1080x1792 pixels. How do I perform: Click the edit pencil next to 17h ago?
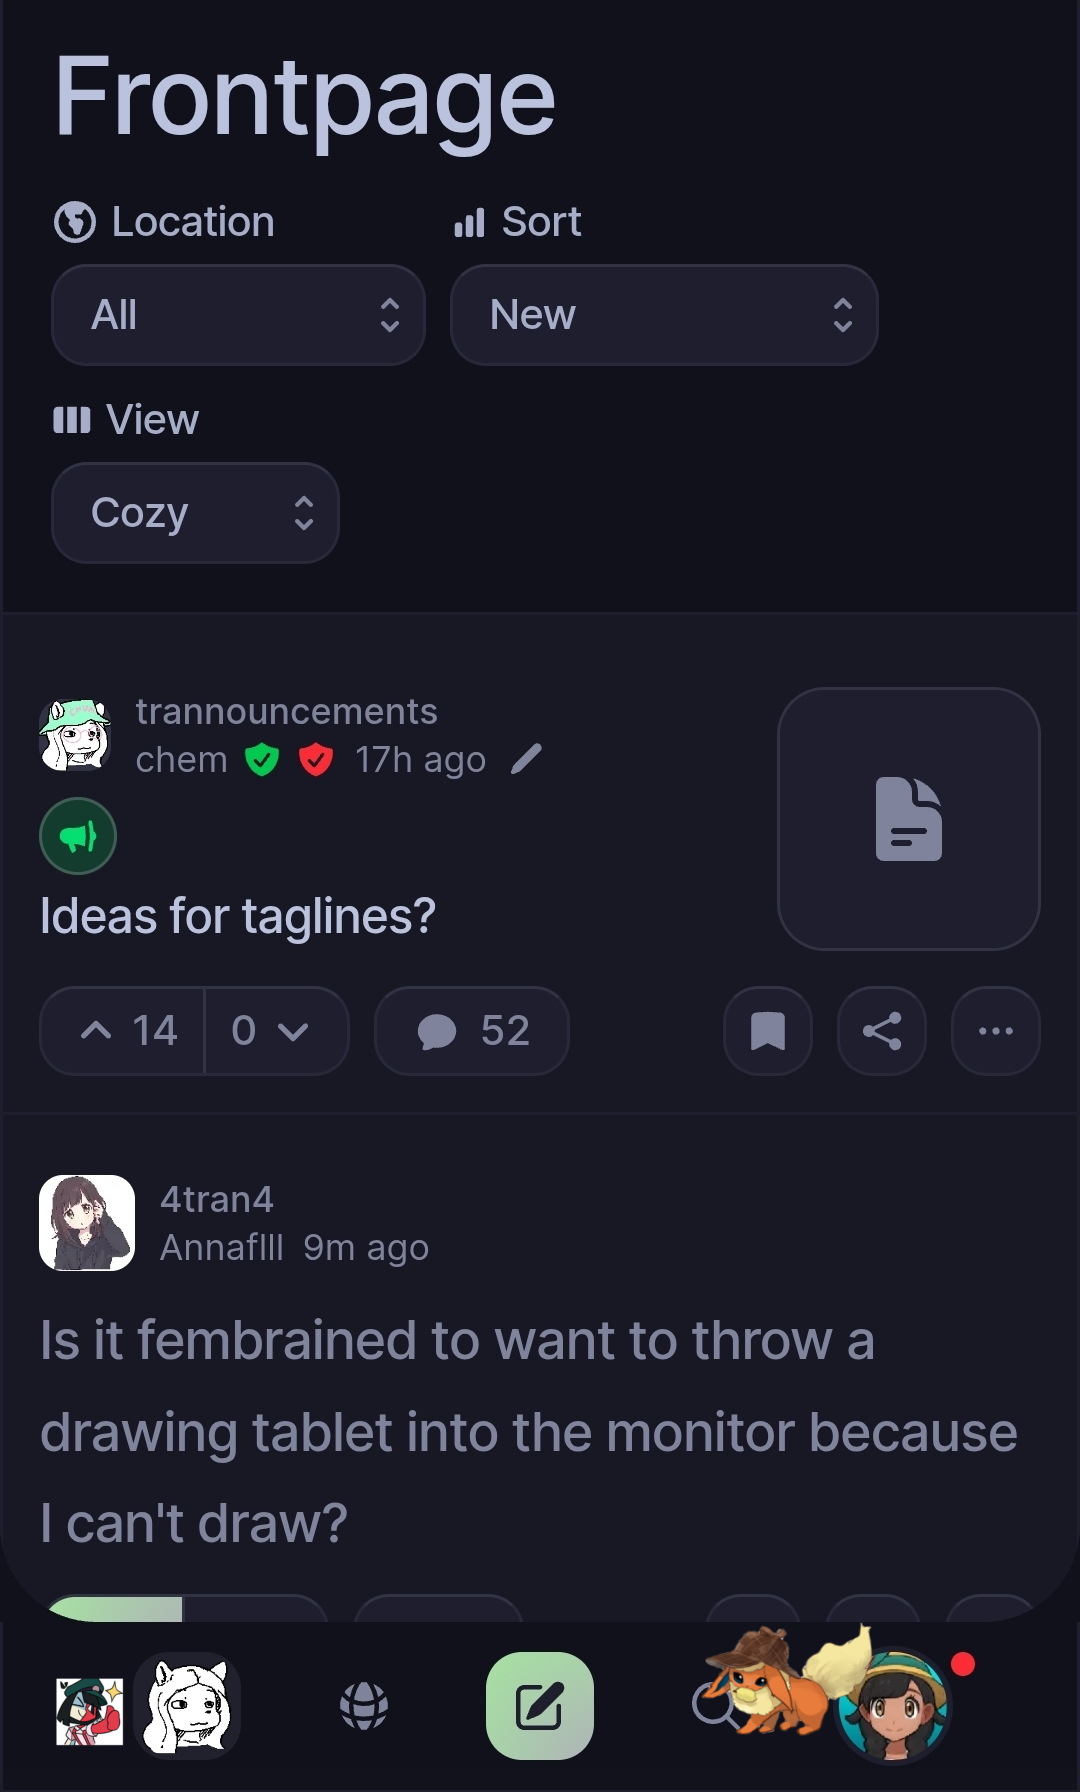pyautogui.click(x=526, y=759)
